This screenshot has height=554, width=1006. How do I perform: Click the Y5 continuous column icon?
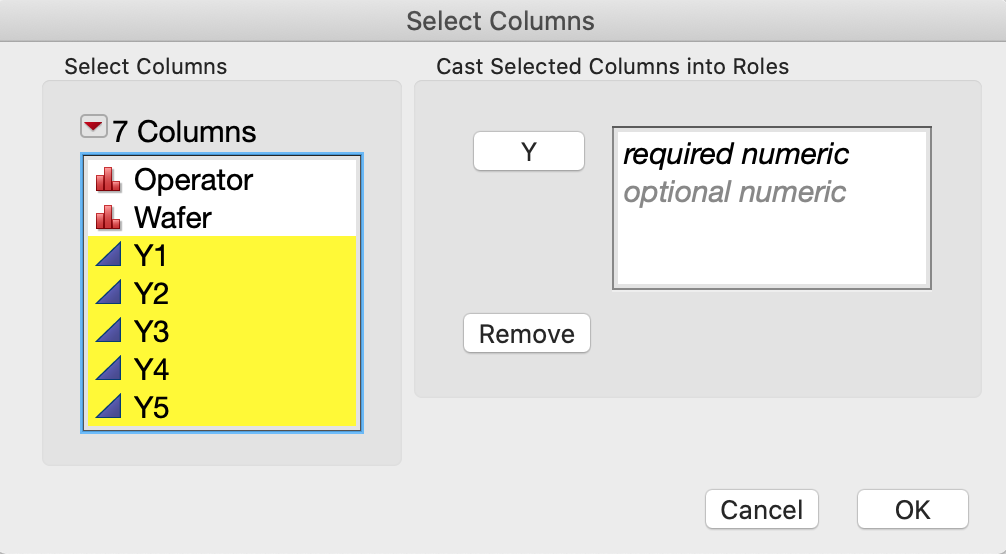pos(107,407)
